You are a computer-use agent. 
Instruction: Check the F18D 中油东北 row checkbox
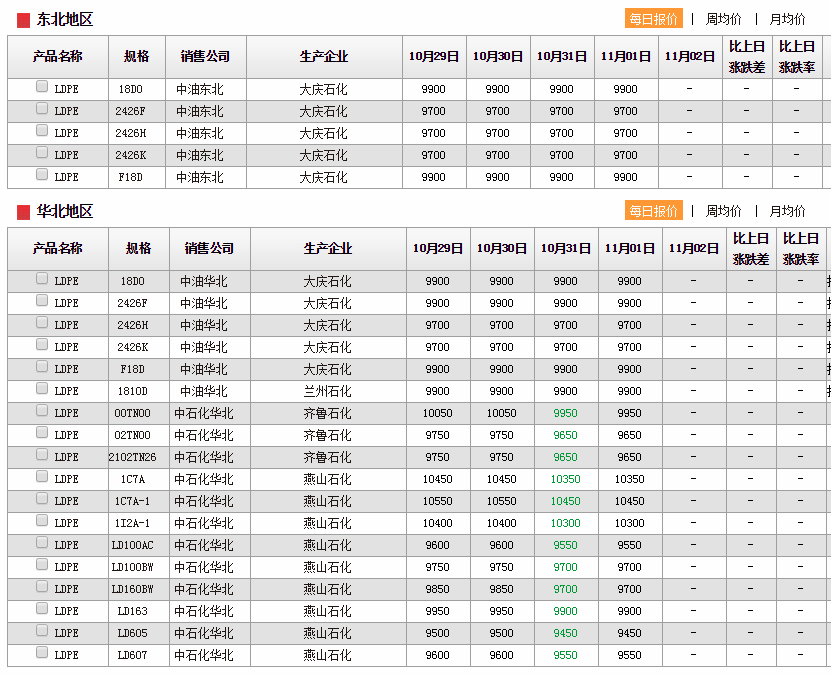(x=42, y=174)
